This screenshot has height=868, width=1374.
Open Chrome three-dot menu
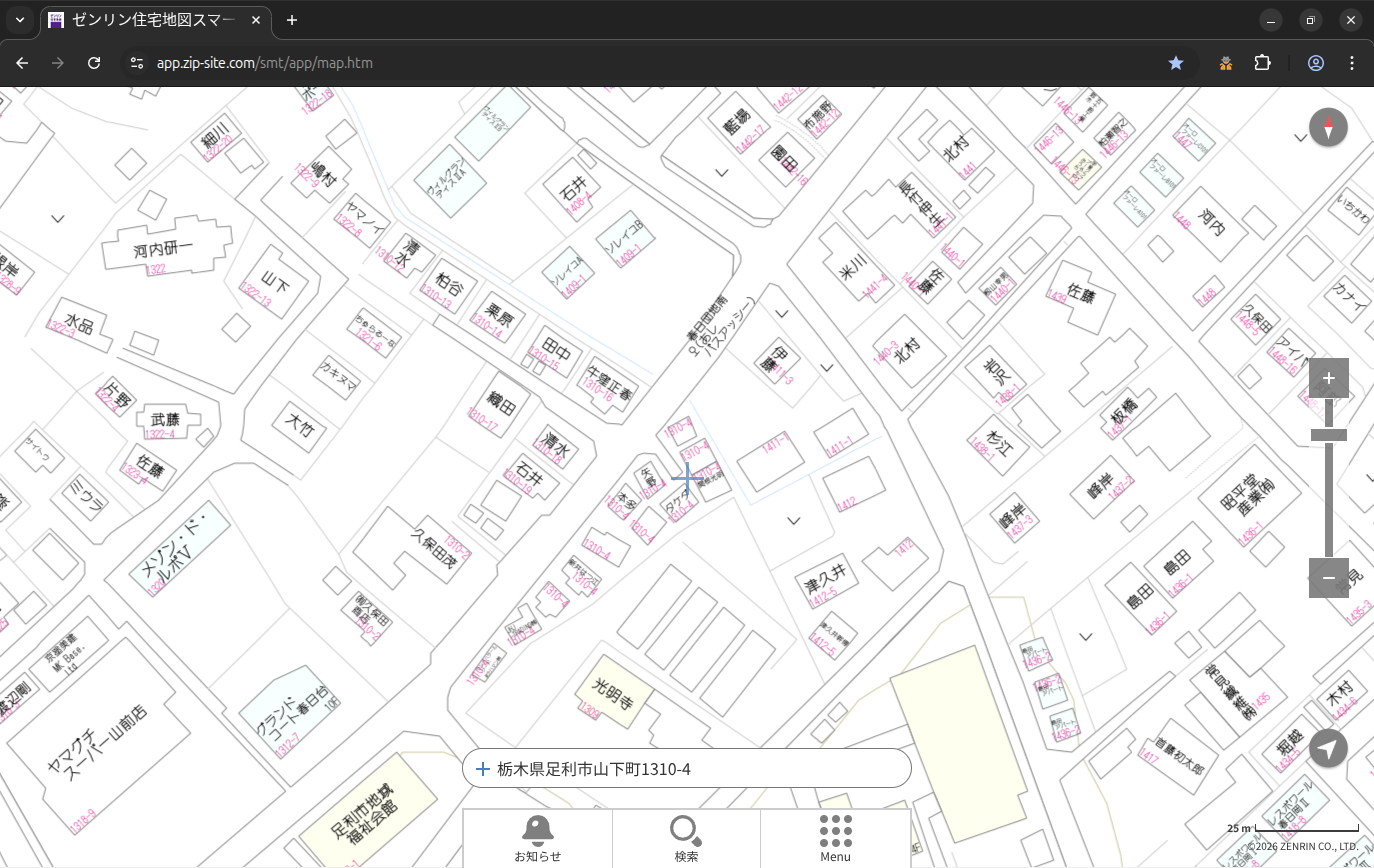1352,63
